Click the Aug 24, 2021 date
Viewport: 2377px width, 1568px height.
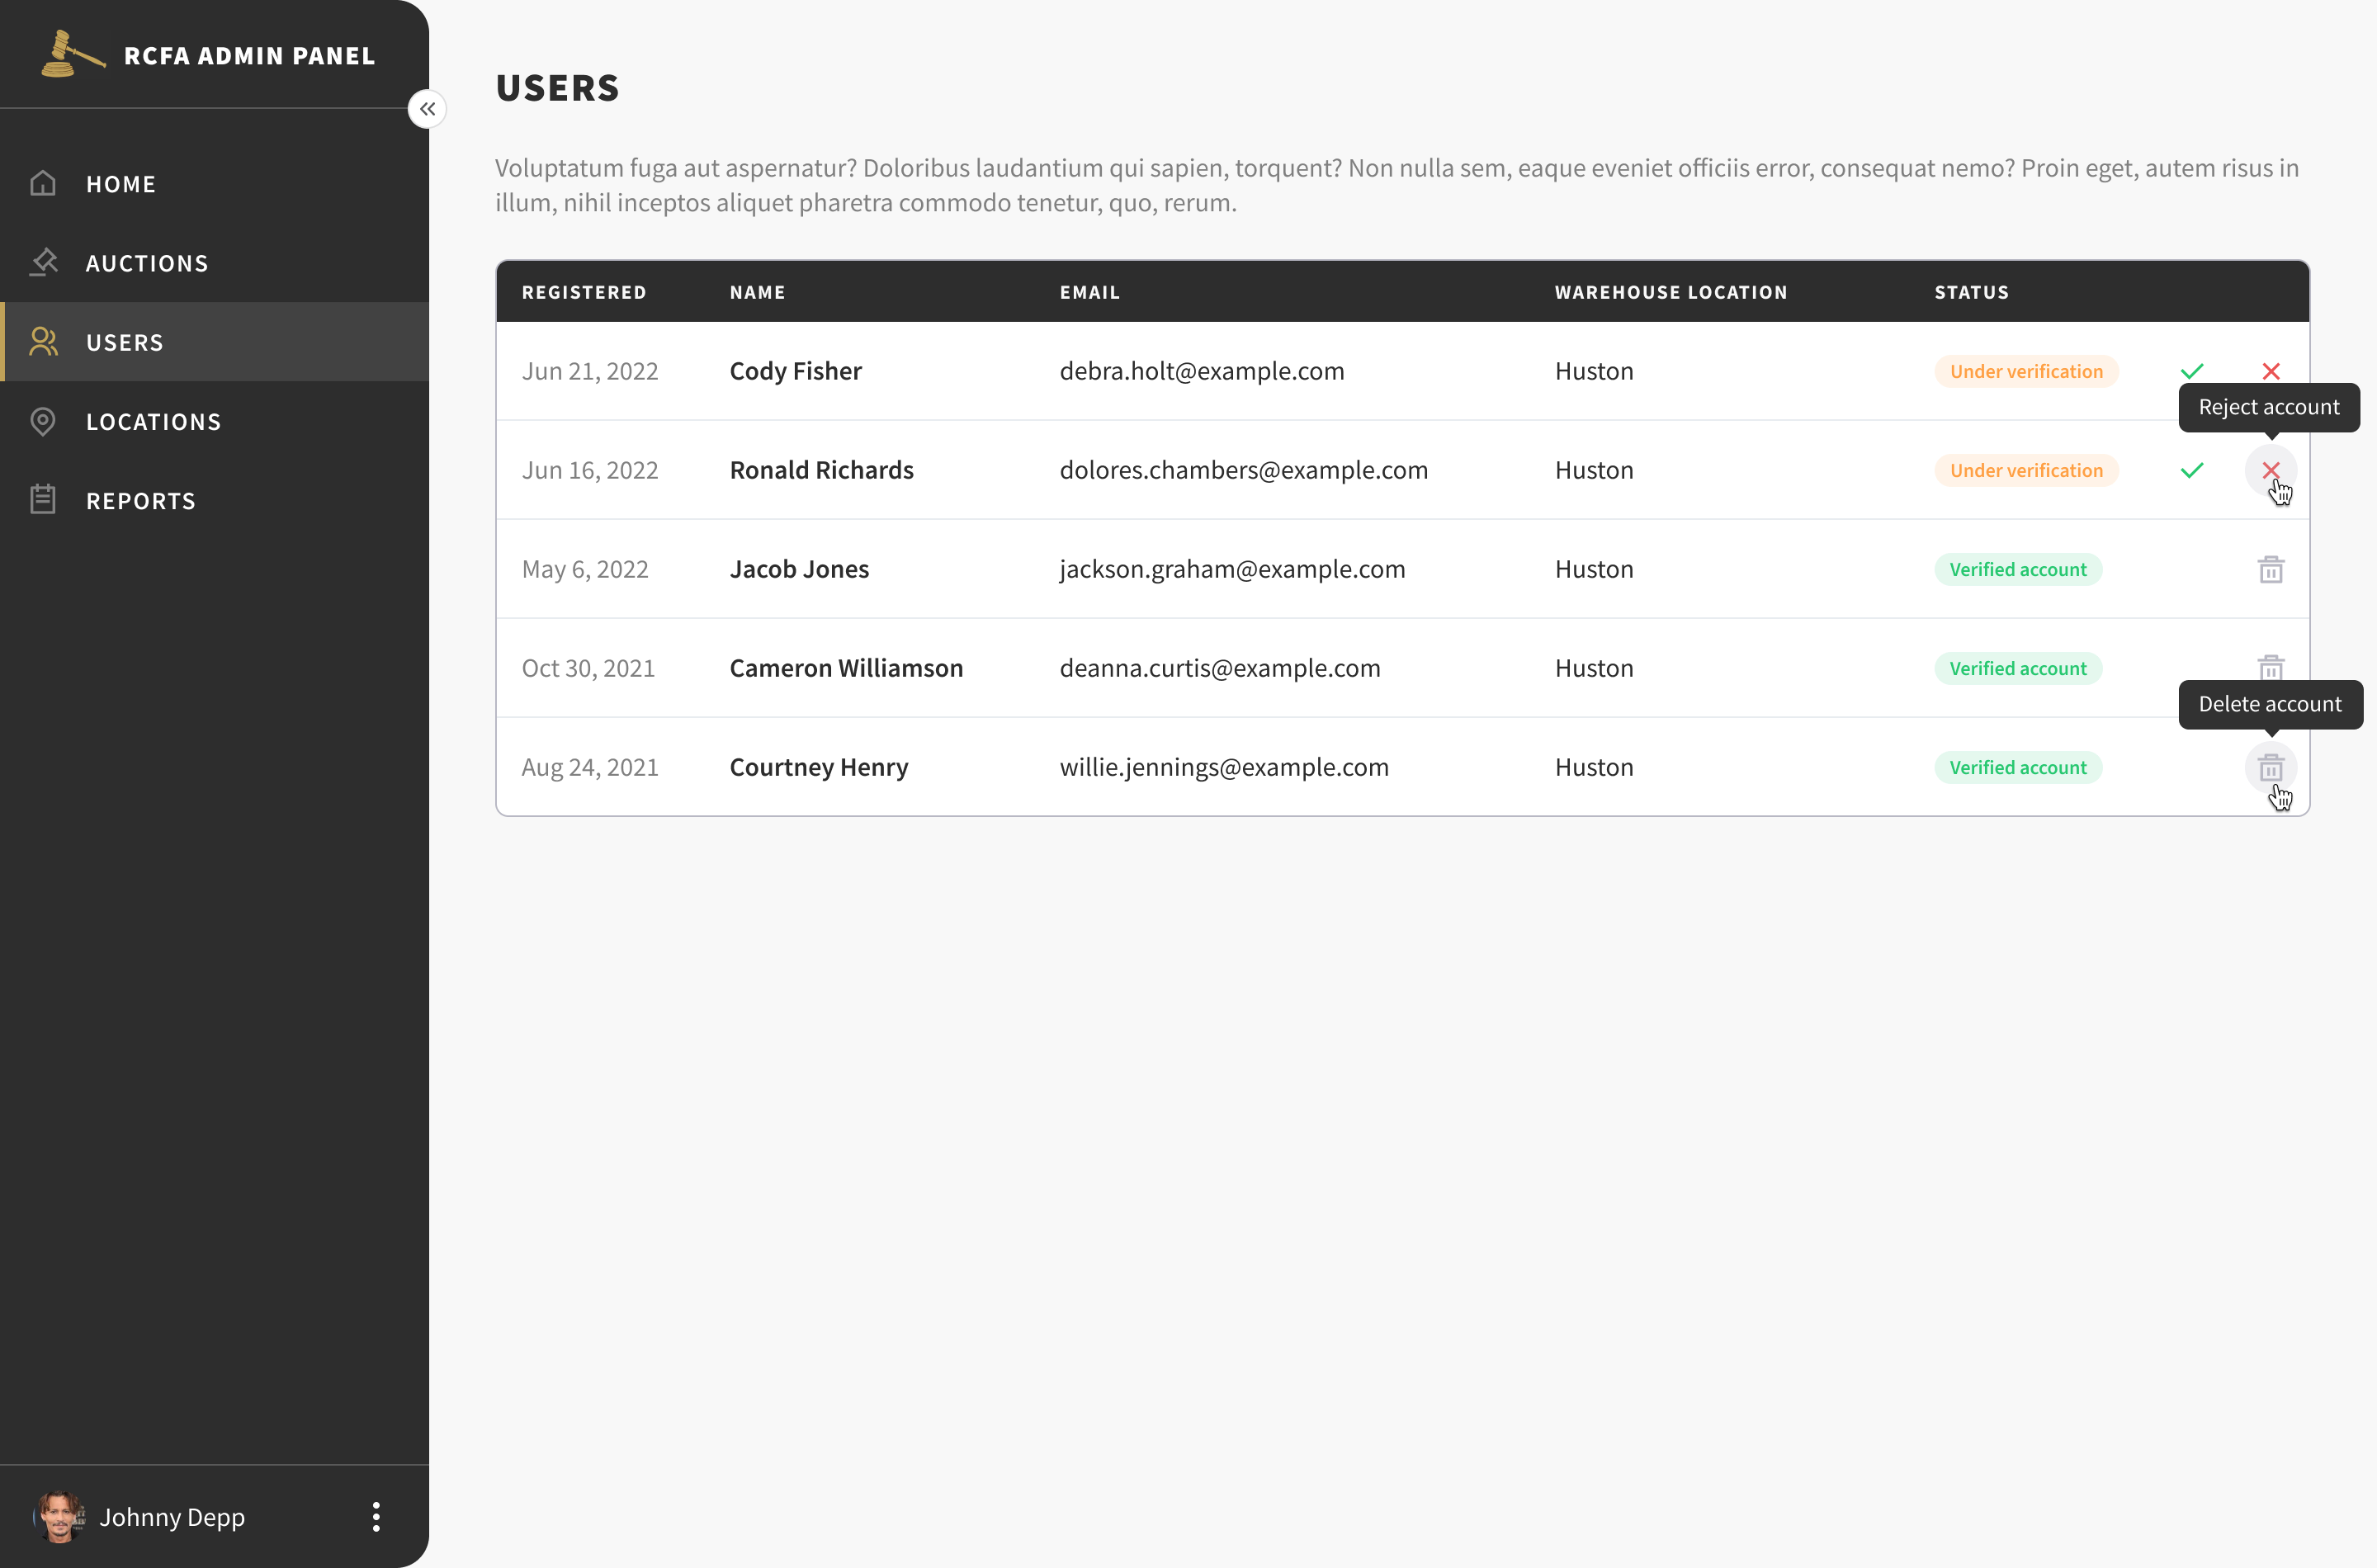click(590, 767)
